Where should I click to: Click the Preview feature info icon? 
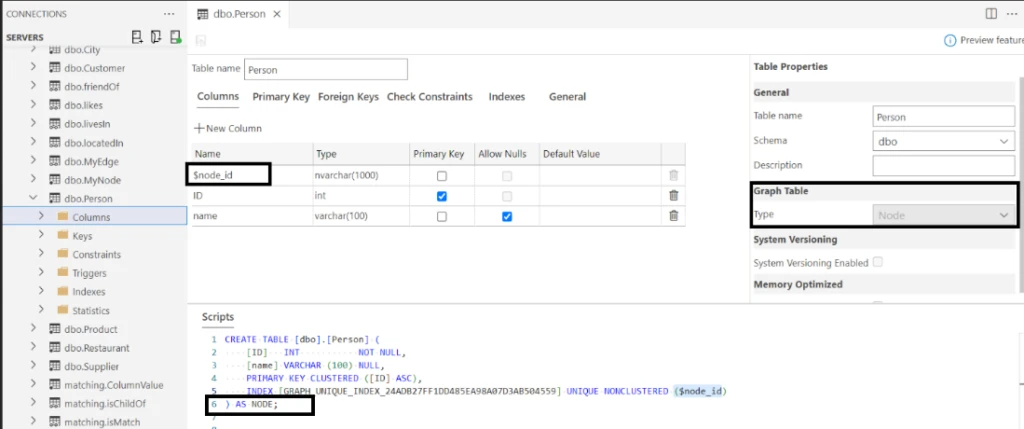[949, 41]
